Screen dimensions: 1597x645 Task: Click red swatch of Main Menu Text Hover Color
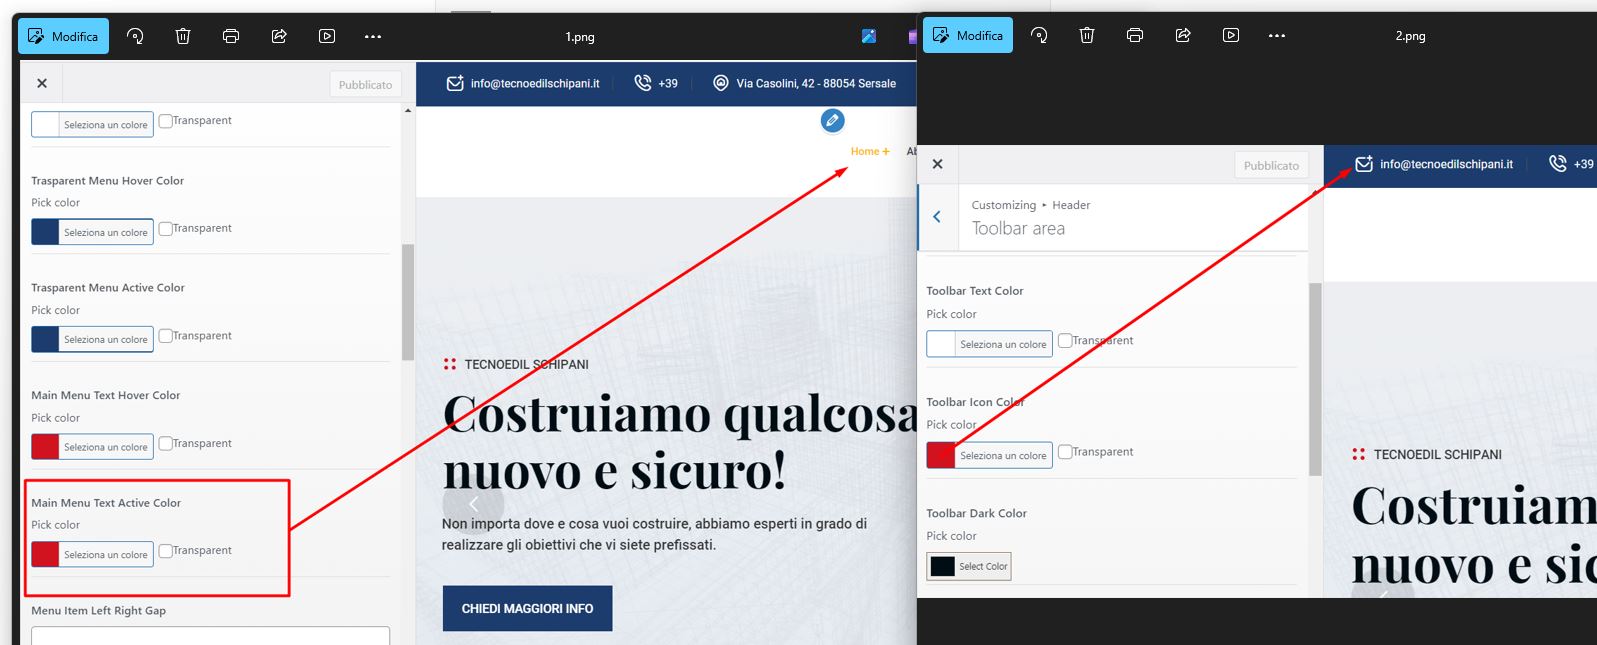(x=45, y=446)
